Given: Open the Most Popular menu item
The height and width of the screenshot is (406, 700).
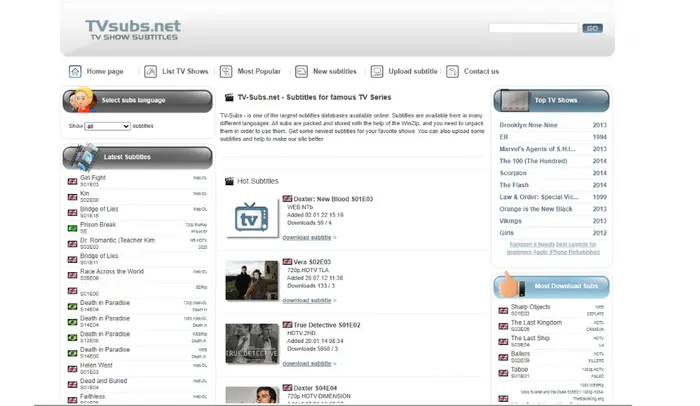Looking at the screenshot, I should point(259,71).
